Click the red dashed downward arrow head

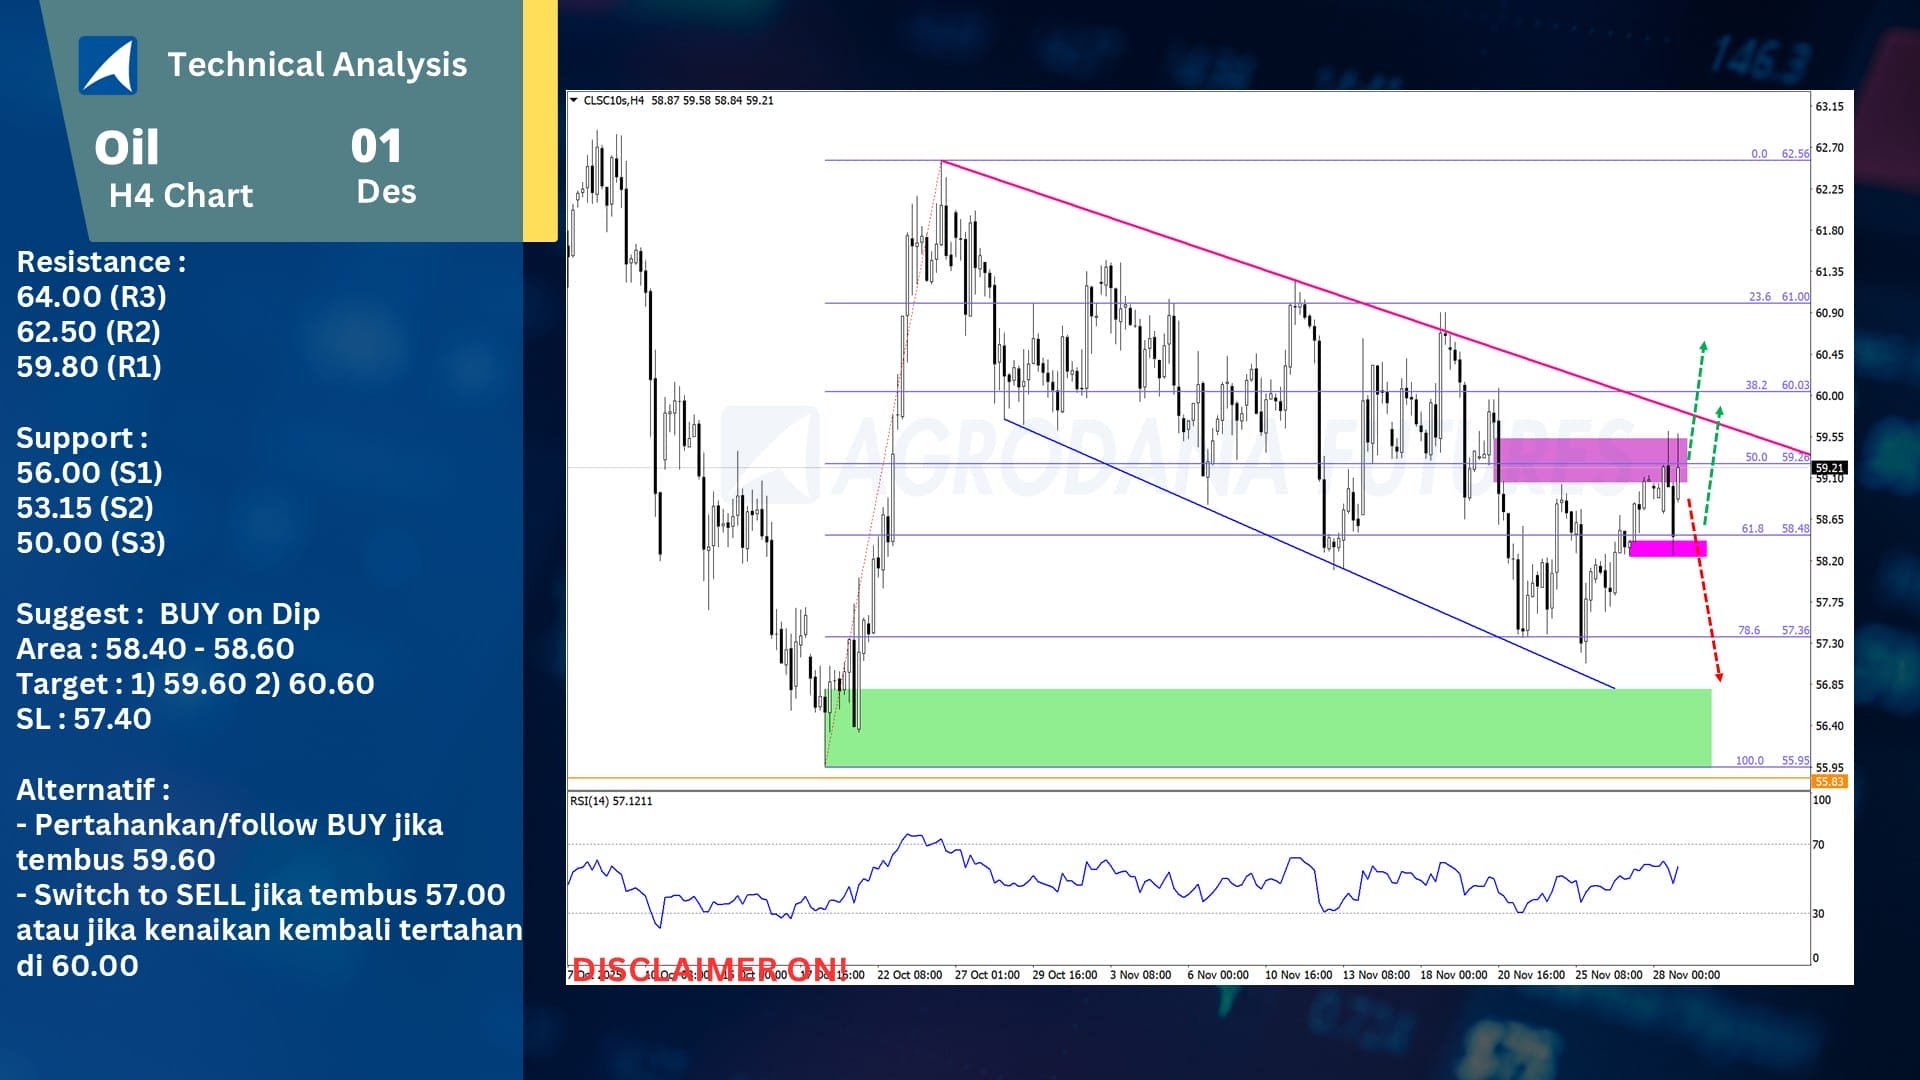click(1718, 677)
